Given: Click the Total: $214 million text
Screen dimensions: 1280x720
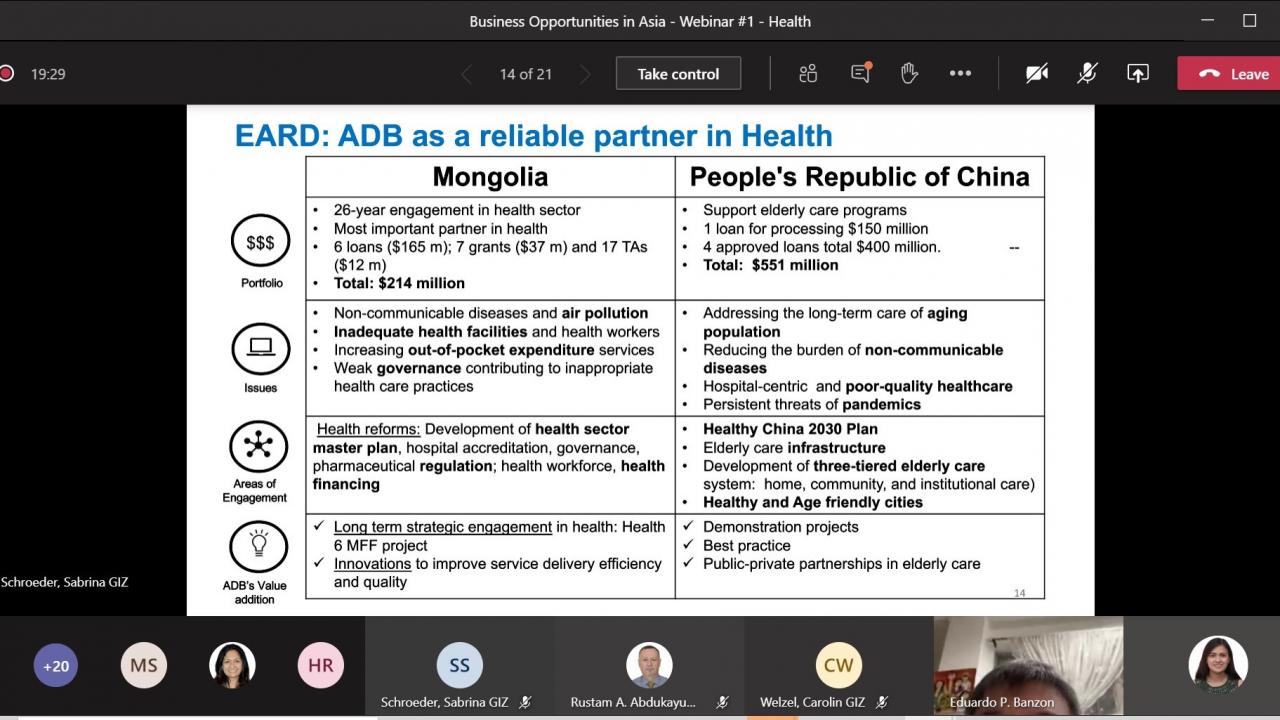Looking at the screenshot, I should (x=399, y=283).
